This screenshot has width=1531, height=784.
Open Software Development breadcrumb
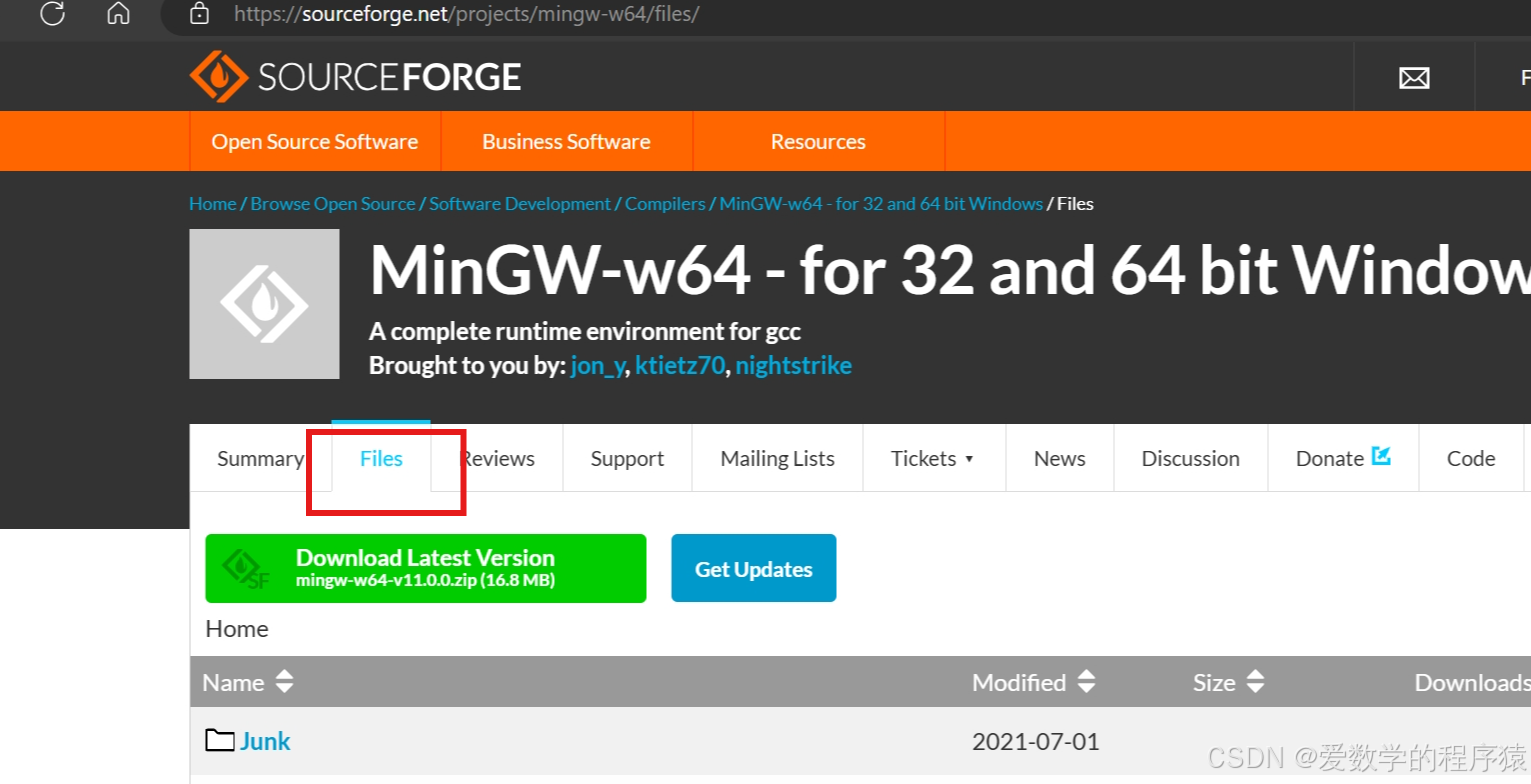[x=520, y=204]
